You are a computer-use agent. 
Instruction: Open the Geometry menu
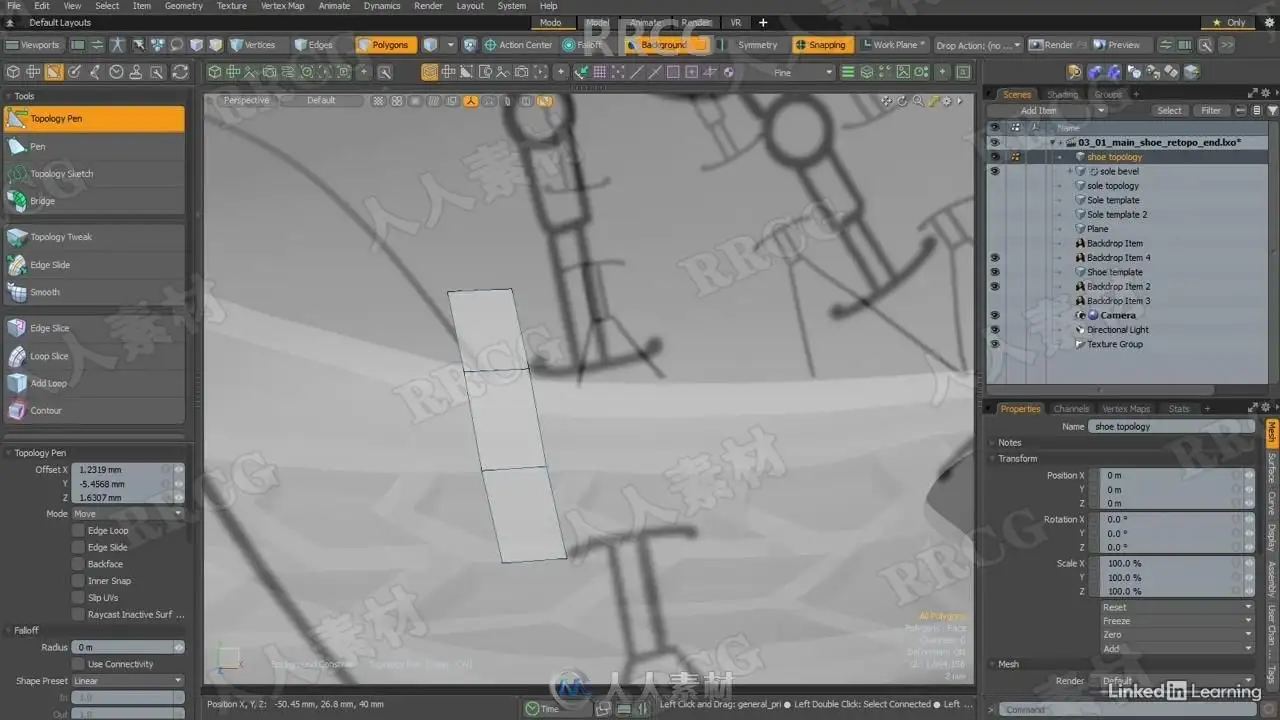click(183, 6)
